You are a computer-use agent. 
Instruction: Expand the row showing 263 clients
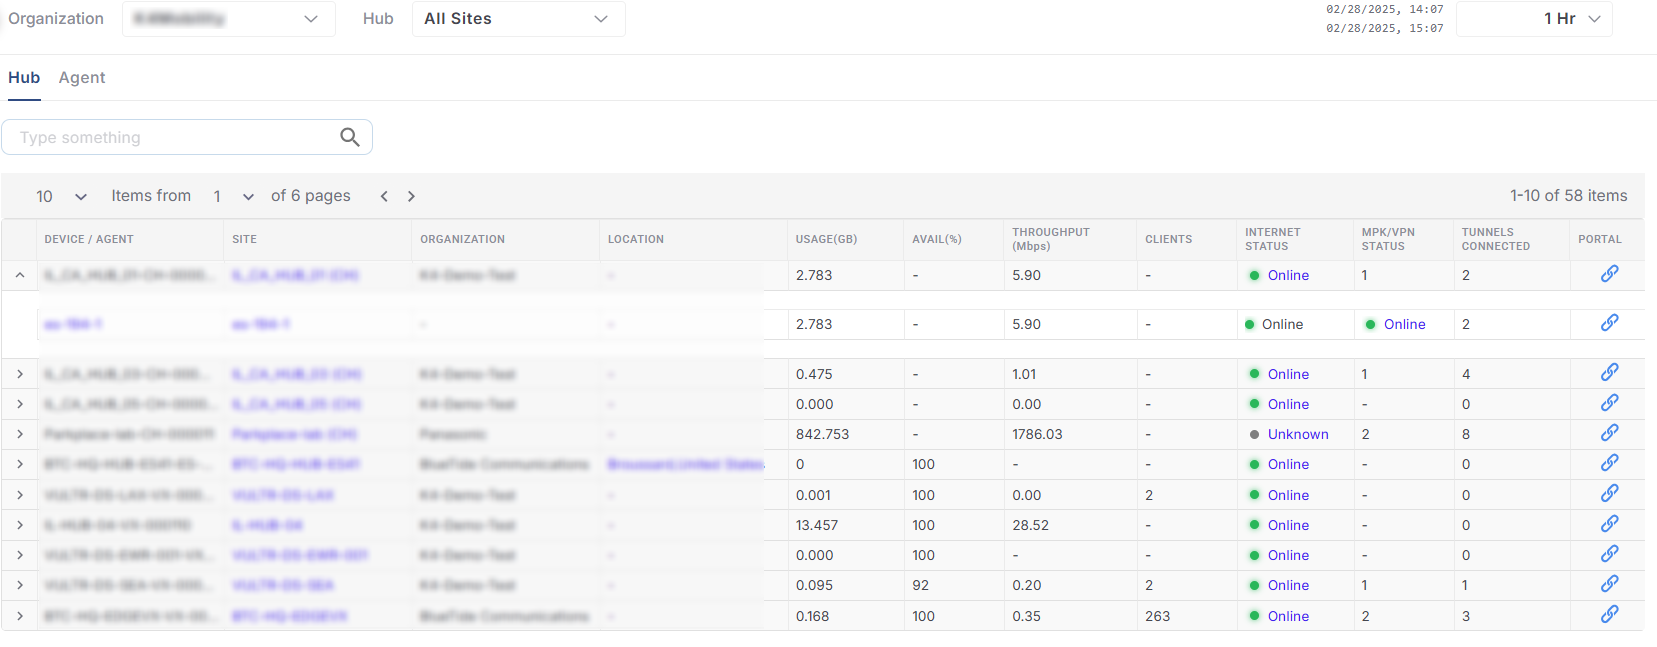pyautogui.click(x=20, y=616)
